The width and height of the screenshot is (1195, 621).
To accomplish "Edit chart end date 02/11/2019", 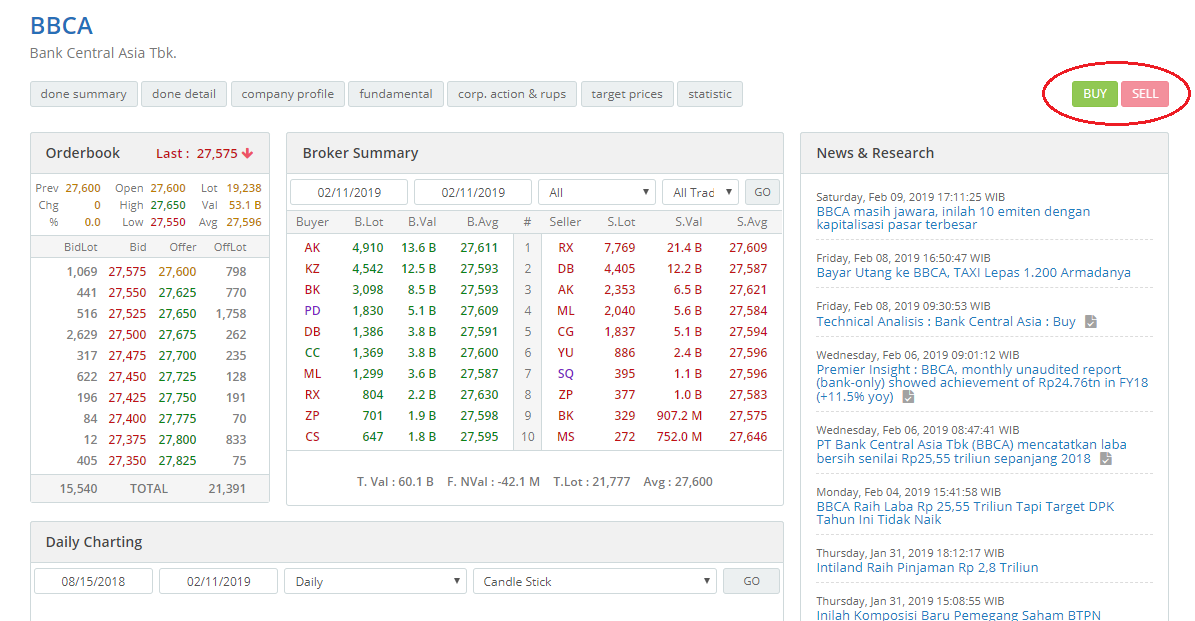I will click(218, 581).
